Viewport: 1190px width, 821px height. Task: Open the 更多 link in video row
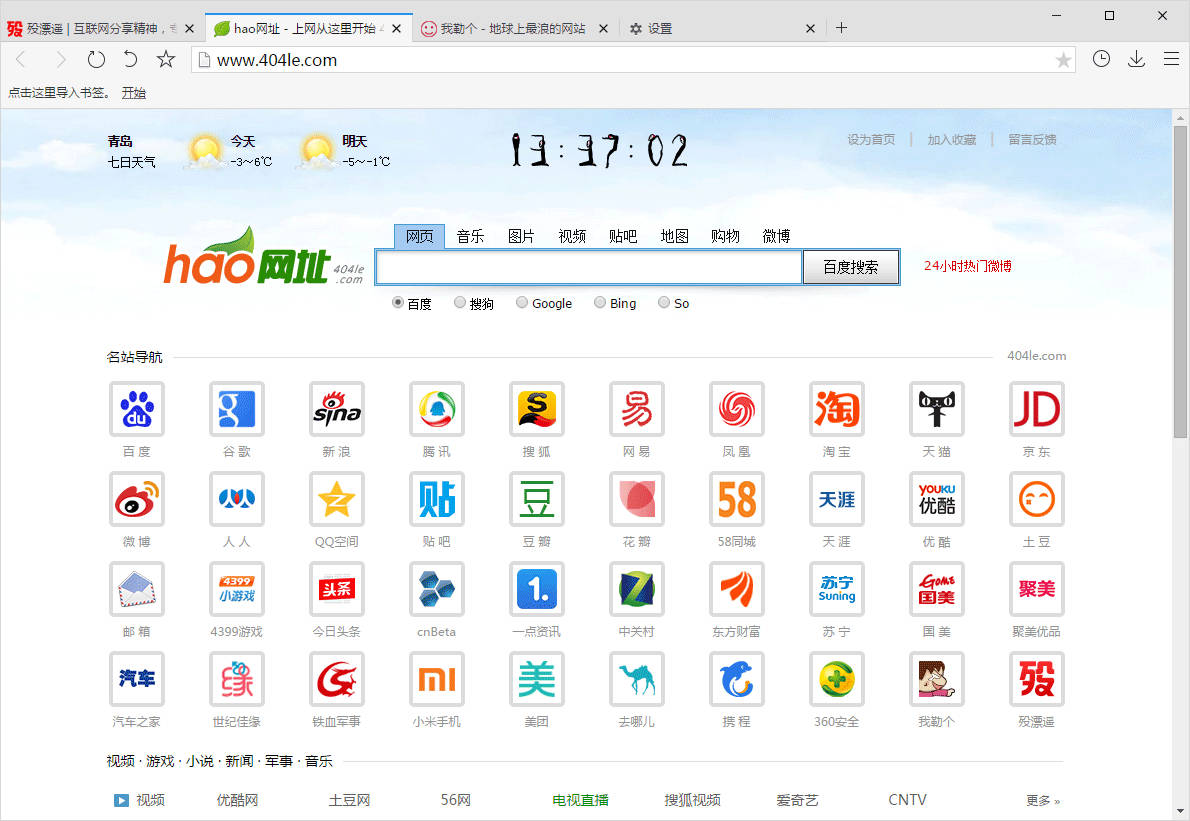click(x=1043, y=801)
